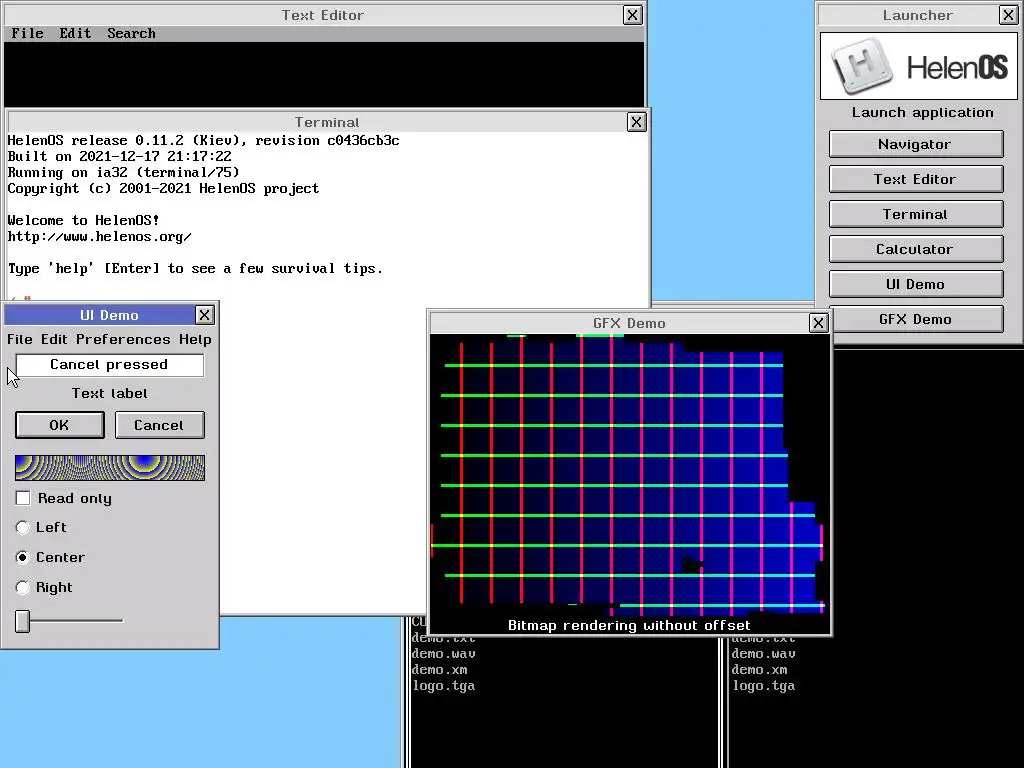1024x768 pixels.
Task: Click the 'Bitmap rendering without offset' caption
Action: pyautogui.click(x=630, y=626)
